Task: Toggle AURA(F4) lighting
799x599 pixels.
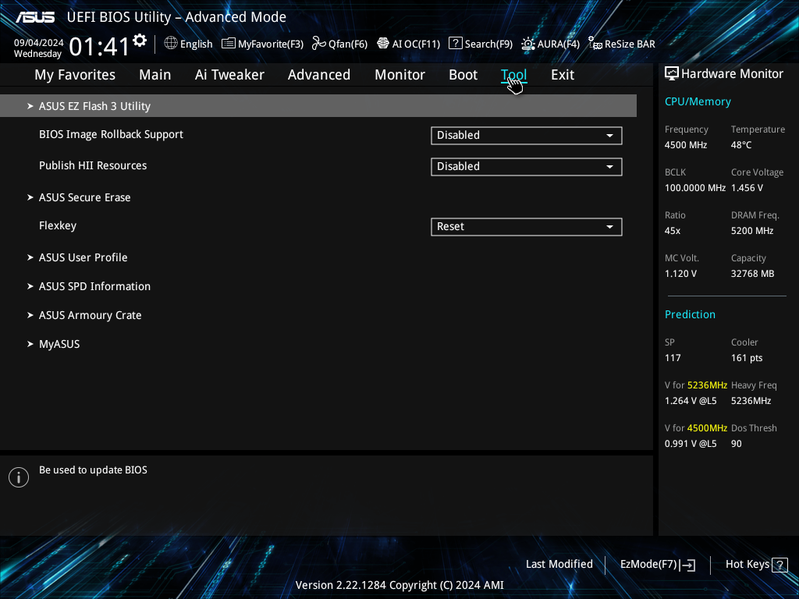Action: tap(550, 44)
